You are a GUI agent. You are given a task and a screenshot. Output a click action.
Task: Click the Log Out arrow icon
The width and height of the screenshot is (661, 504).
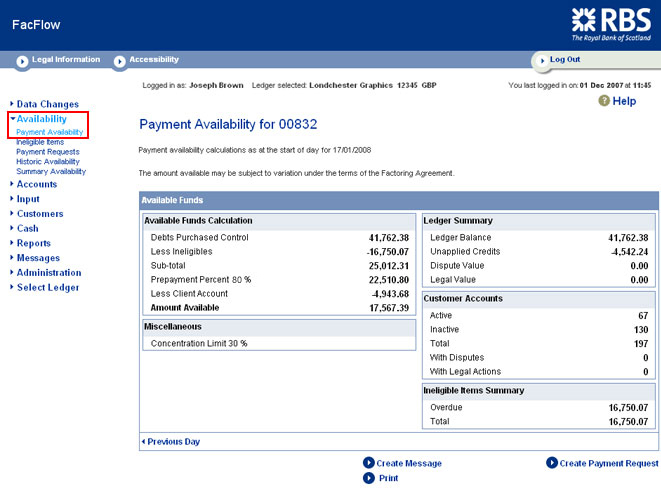pos(539,60)
